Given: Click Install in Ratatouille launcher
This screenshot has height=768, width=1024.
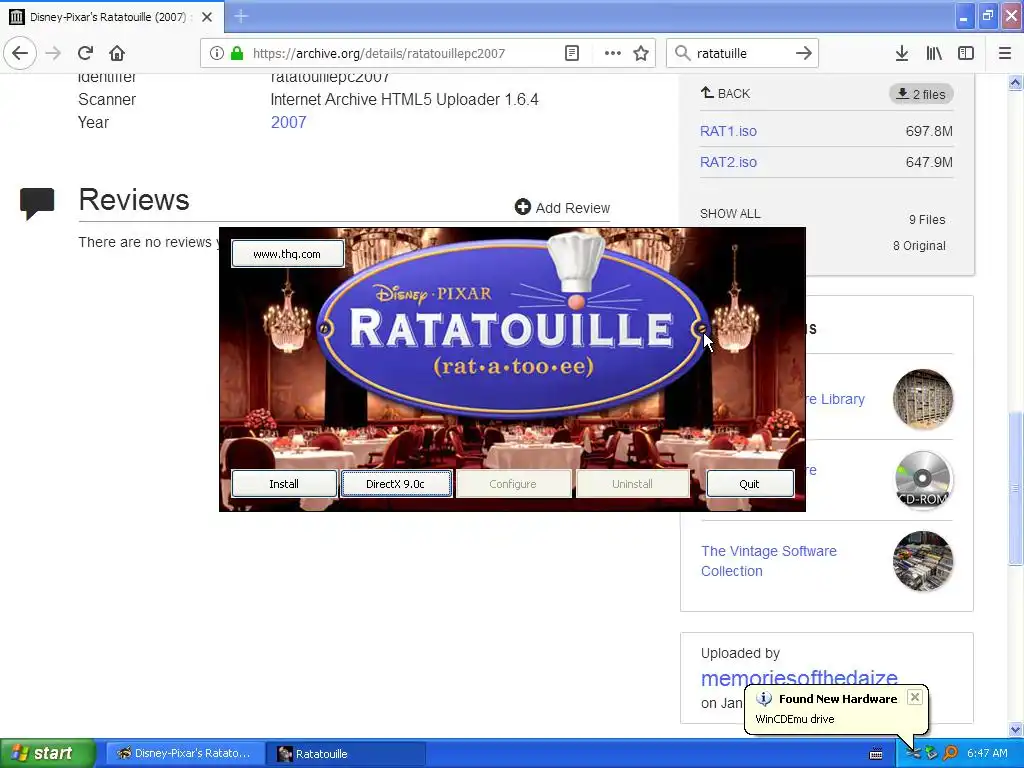Looking at the screenshot, I should click(x=284, y=484).
